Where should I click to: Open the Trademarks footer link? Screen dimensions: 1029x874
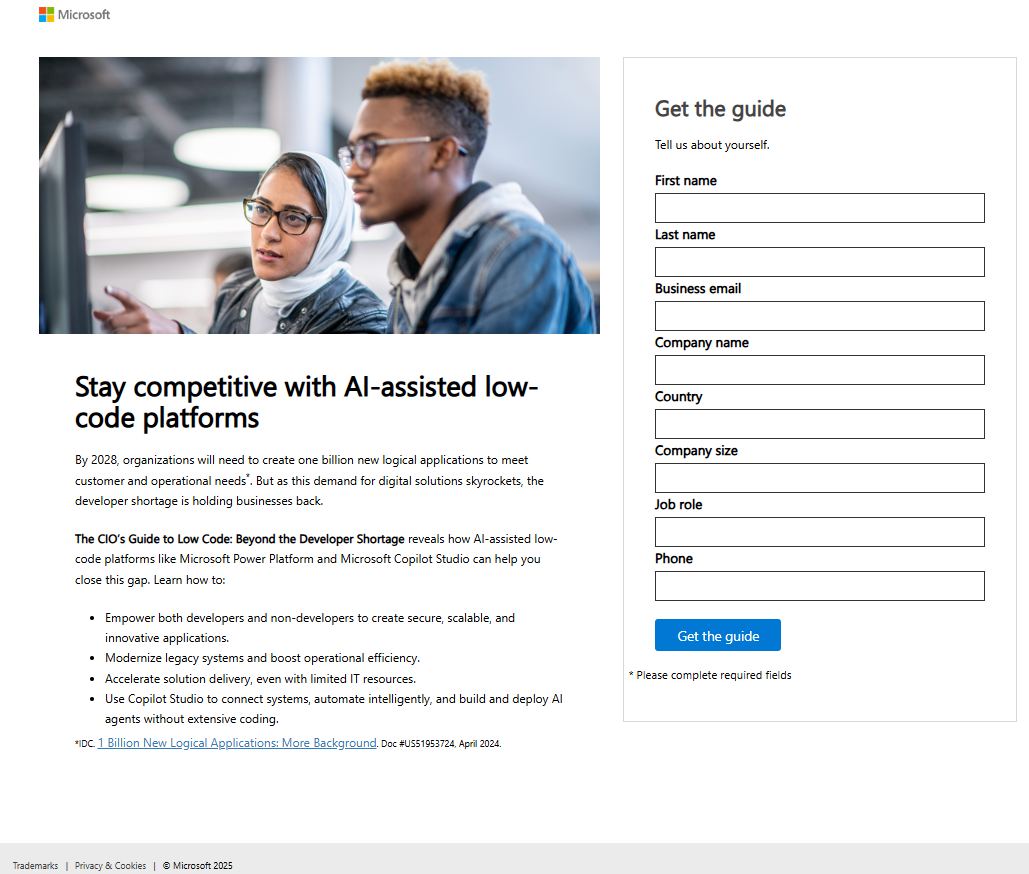tap(35, 865)
